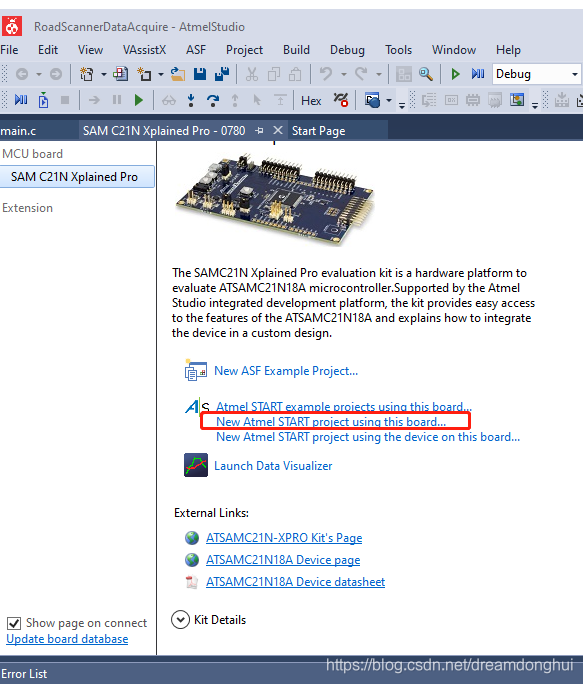Click the QuickWatch glasses icon
This screenshot has width=583, height=684.
tap(169, 101)
